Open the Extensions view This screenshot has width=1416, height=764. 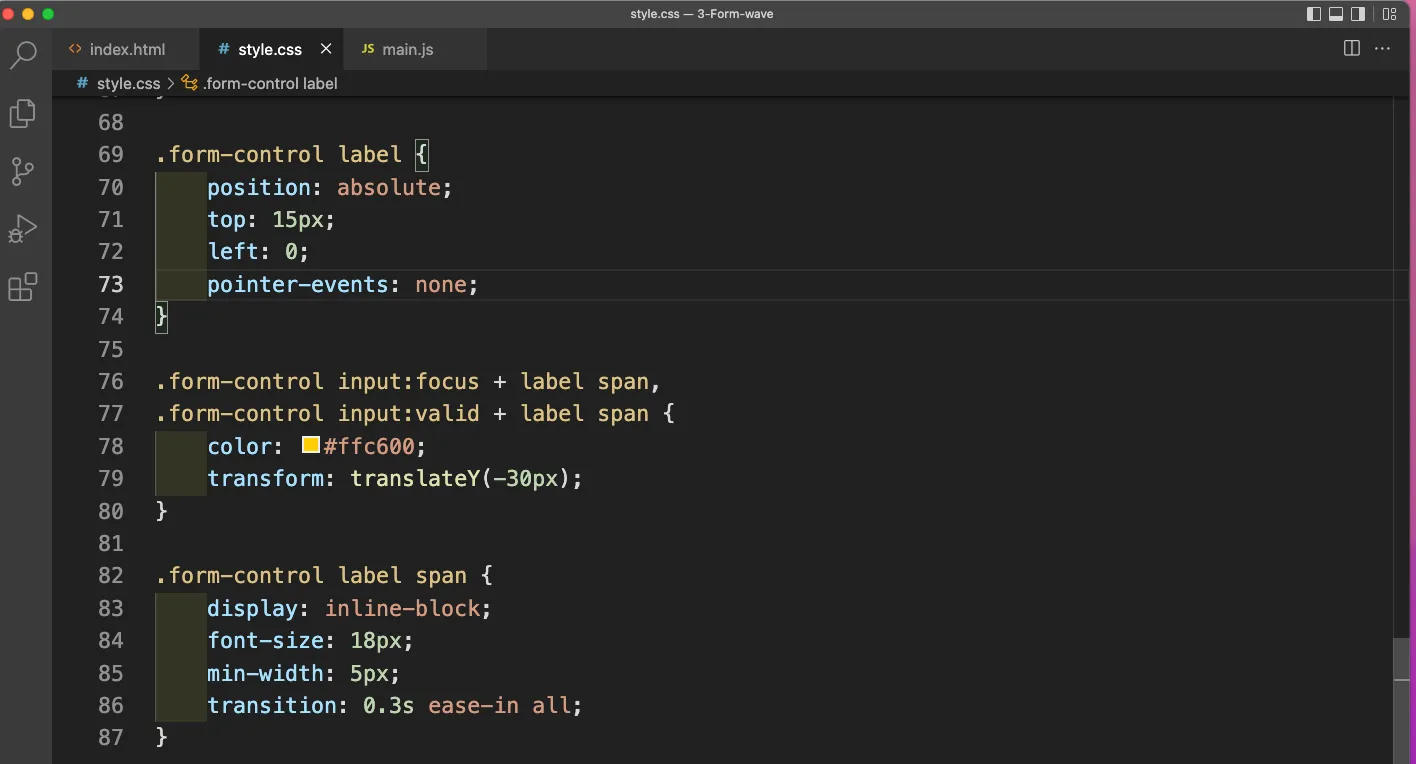pos(23,287)
